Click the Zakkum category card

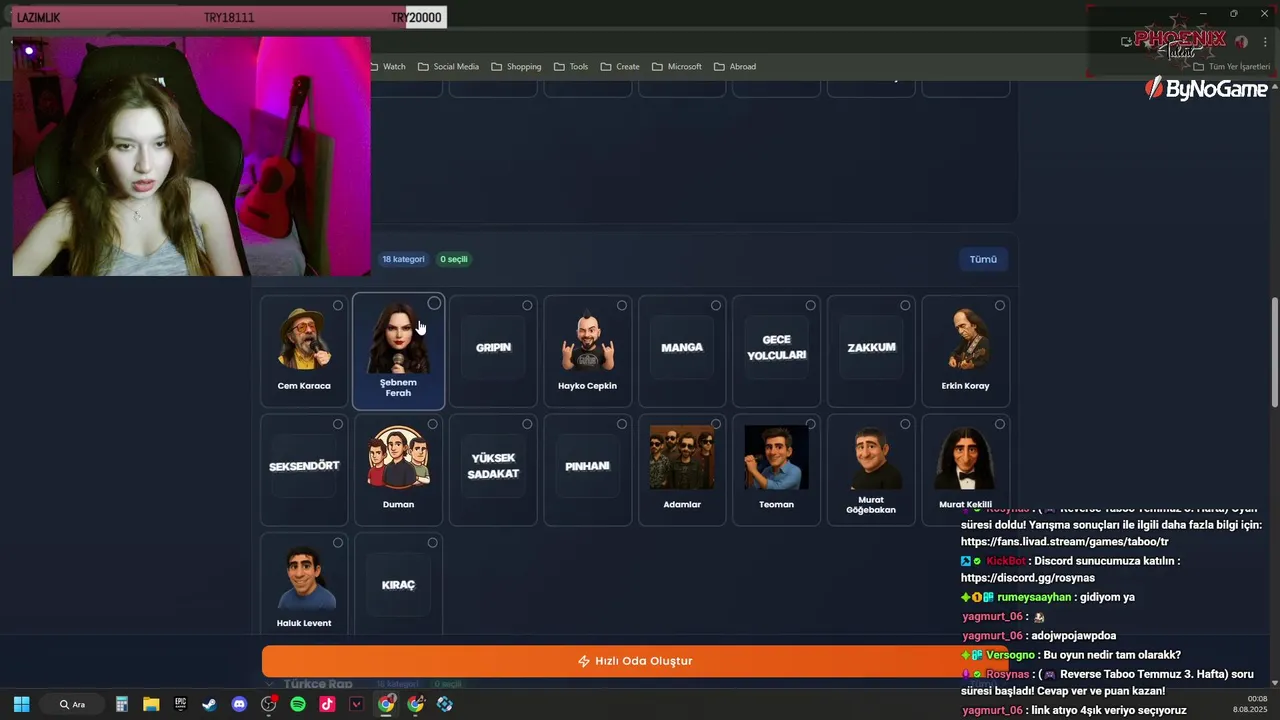(x=871, y=351)
